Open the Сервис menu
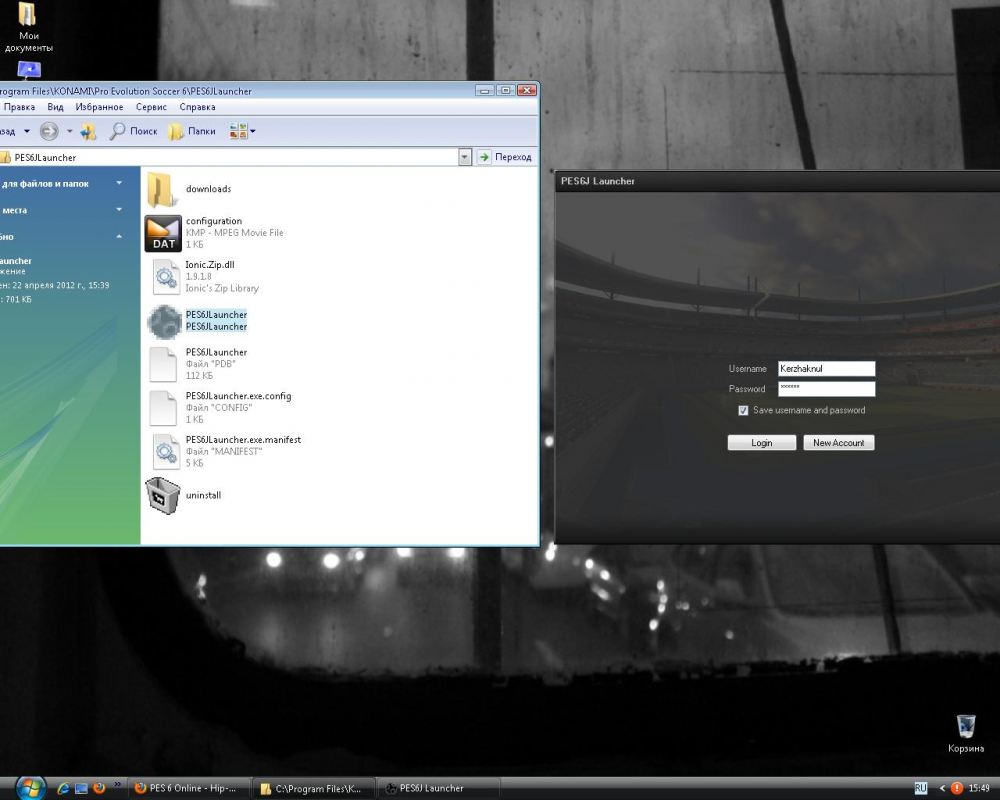The width and height of the screenshot is (1000, 800). pos(151,107)
